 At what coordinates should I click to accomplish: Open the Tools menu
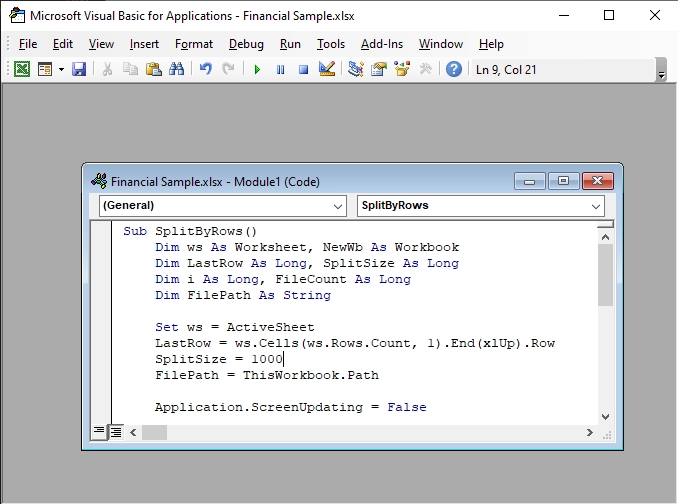tap(331, 44)
